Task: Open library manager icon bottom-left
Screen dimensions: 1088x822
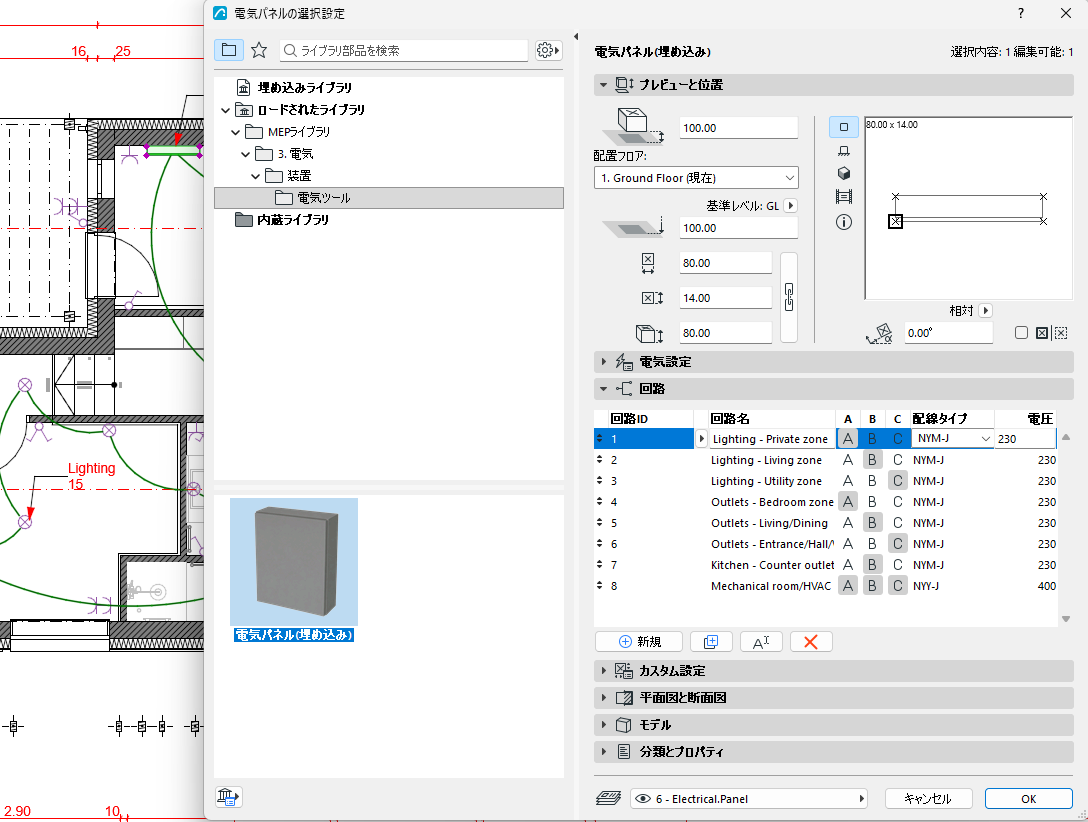Action: (228, 797)
